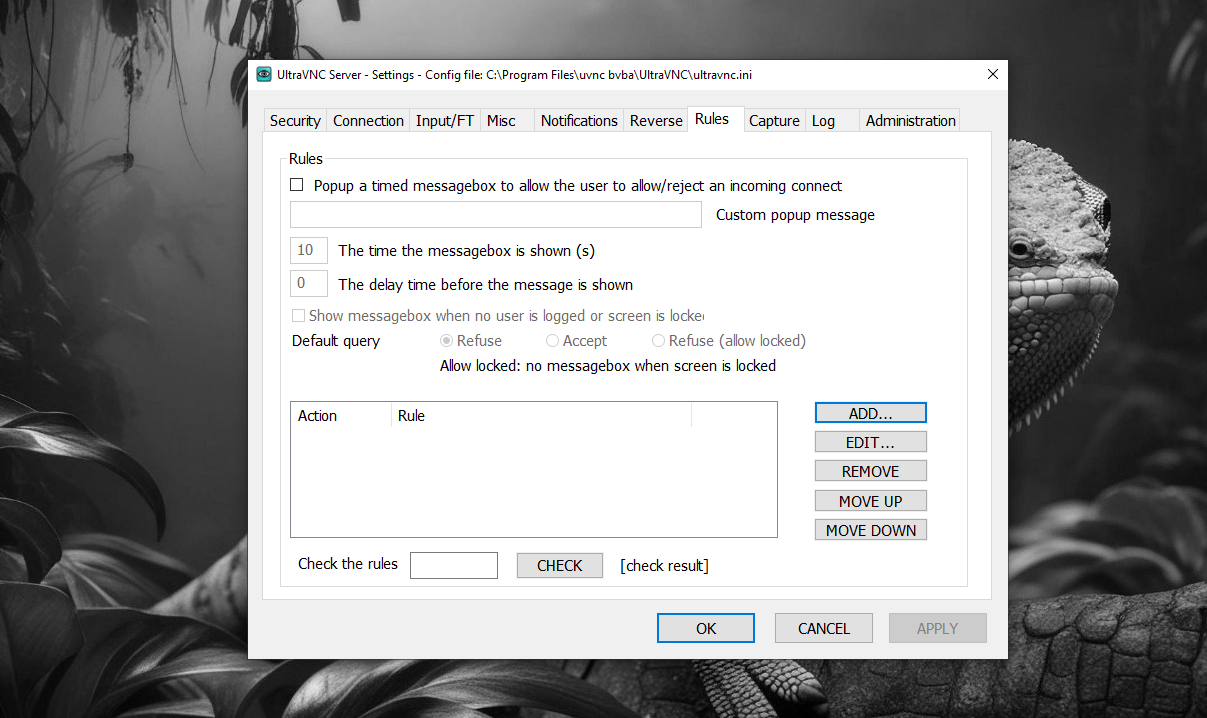This screenshot has width=1207, height=718.
Task: Click the UltraVNC eye icon in title bar
Action: [264, 74]
